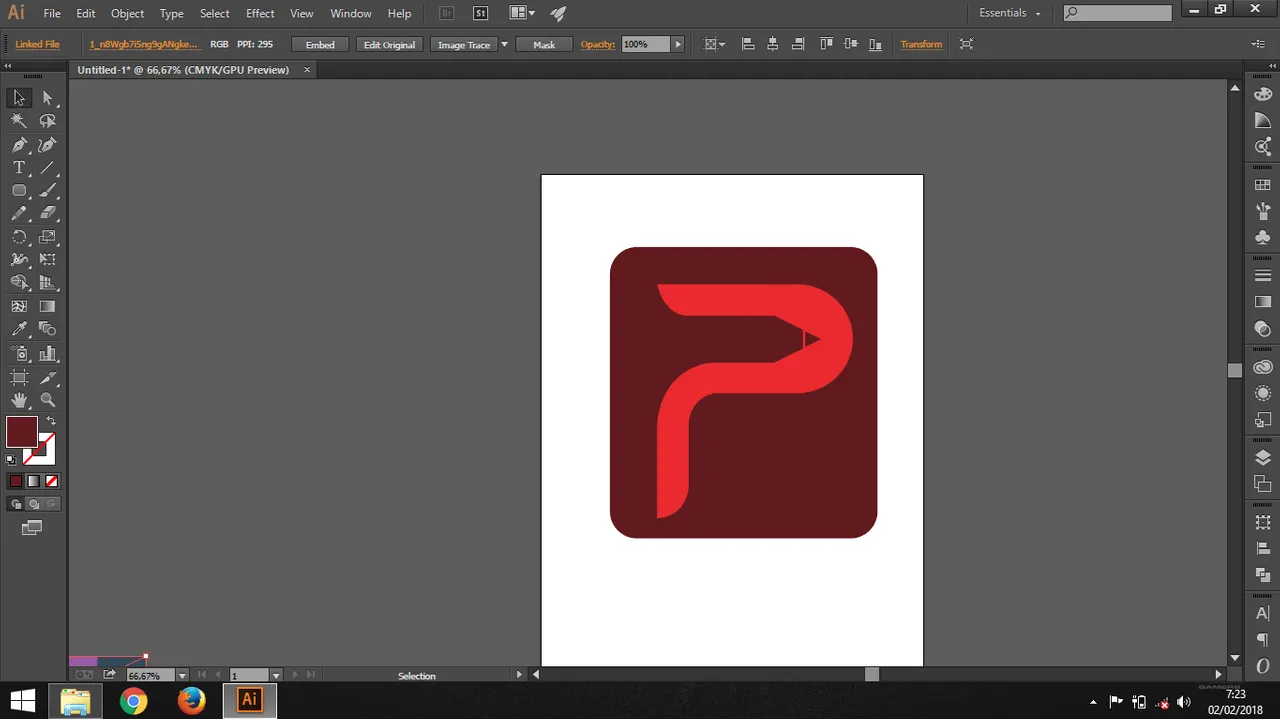Image resolution: width=1280 pixels, height=719 pixels.
Task: Apply solid Color mode button
Action: coord(16,481)
